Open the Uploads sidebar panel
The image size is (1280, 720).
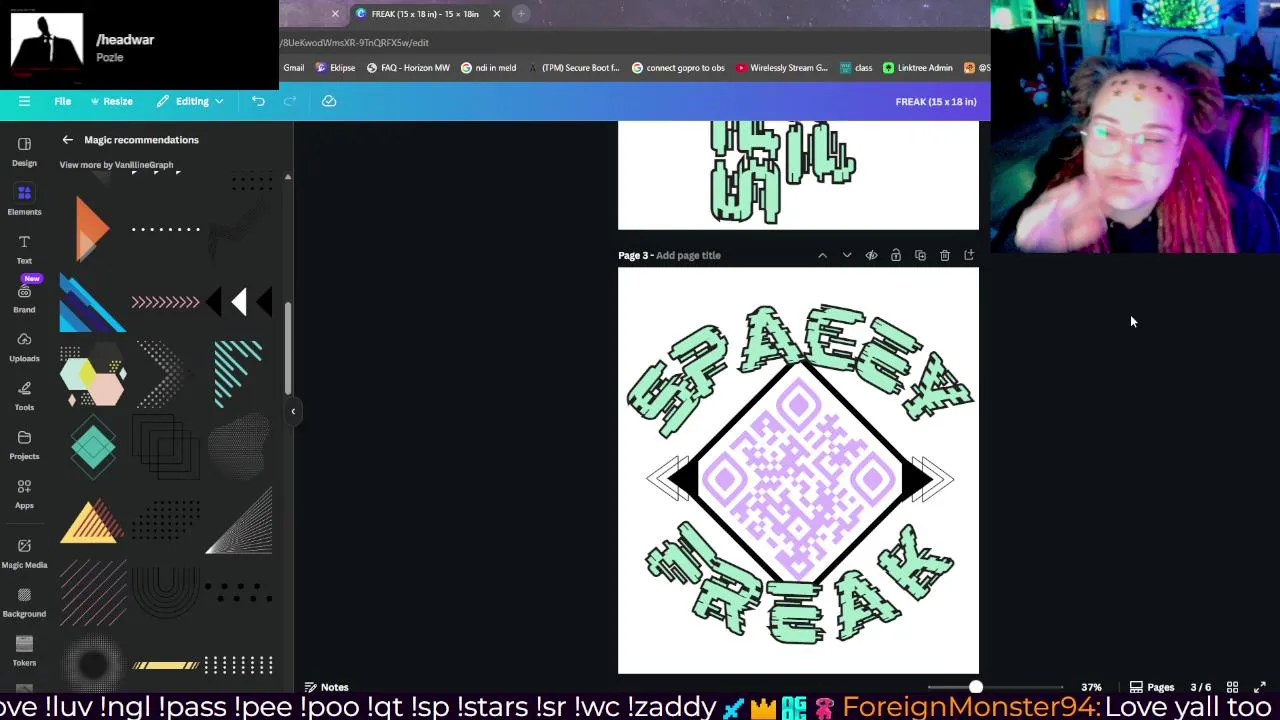[x=24, y=347]
